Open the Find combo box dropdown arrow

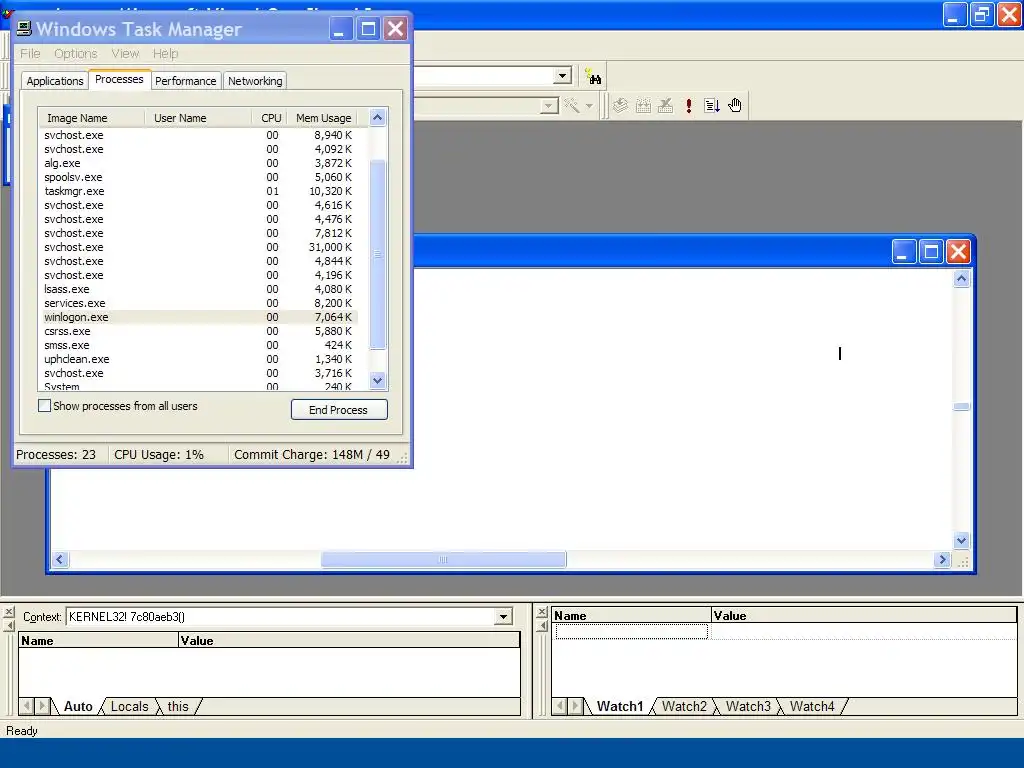tap(562, 76)
